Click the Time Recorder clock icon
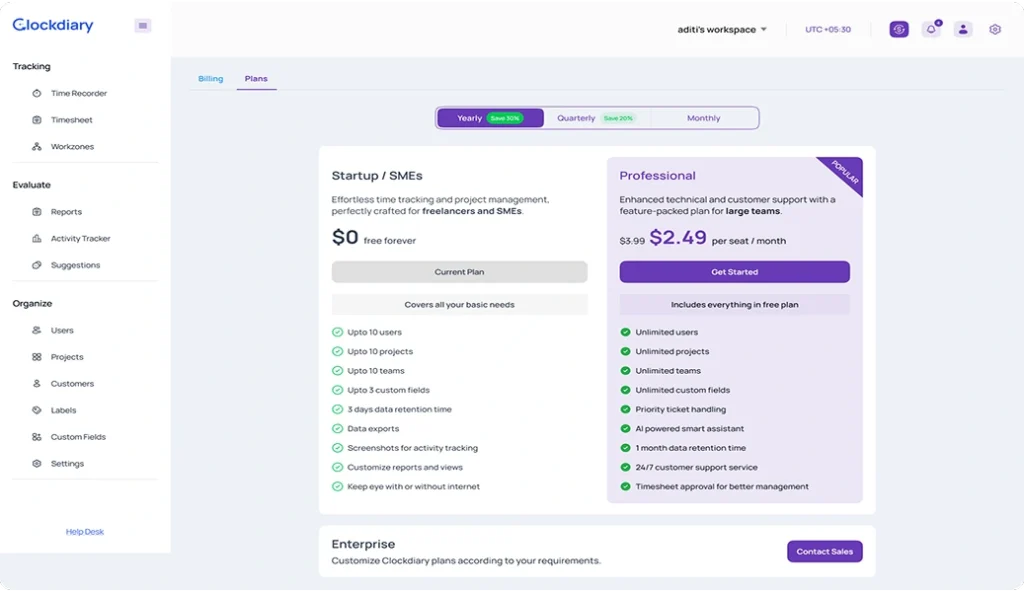 click(x=37, y=93)
